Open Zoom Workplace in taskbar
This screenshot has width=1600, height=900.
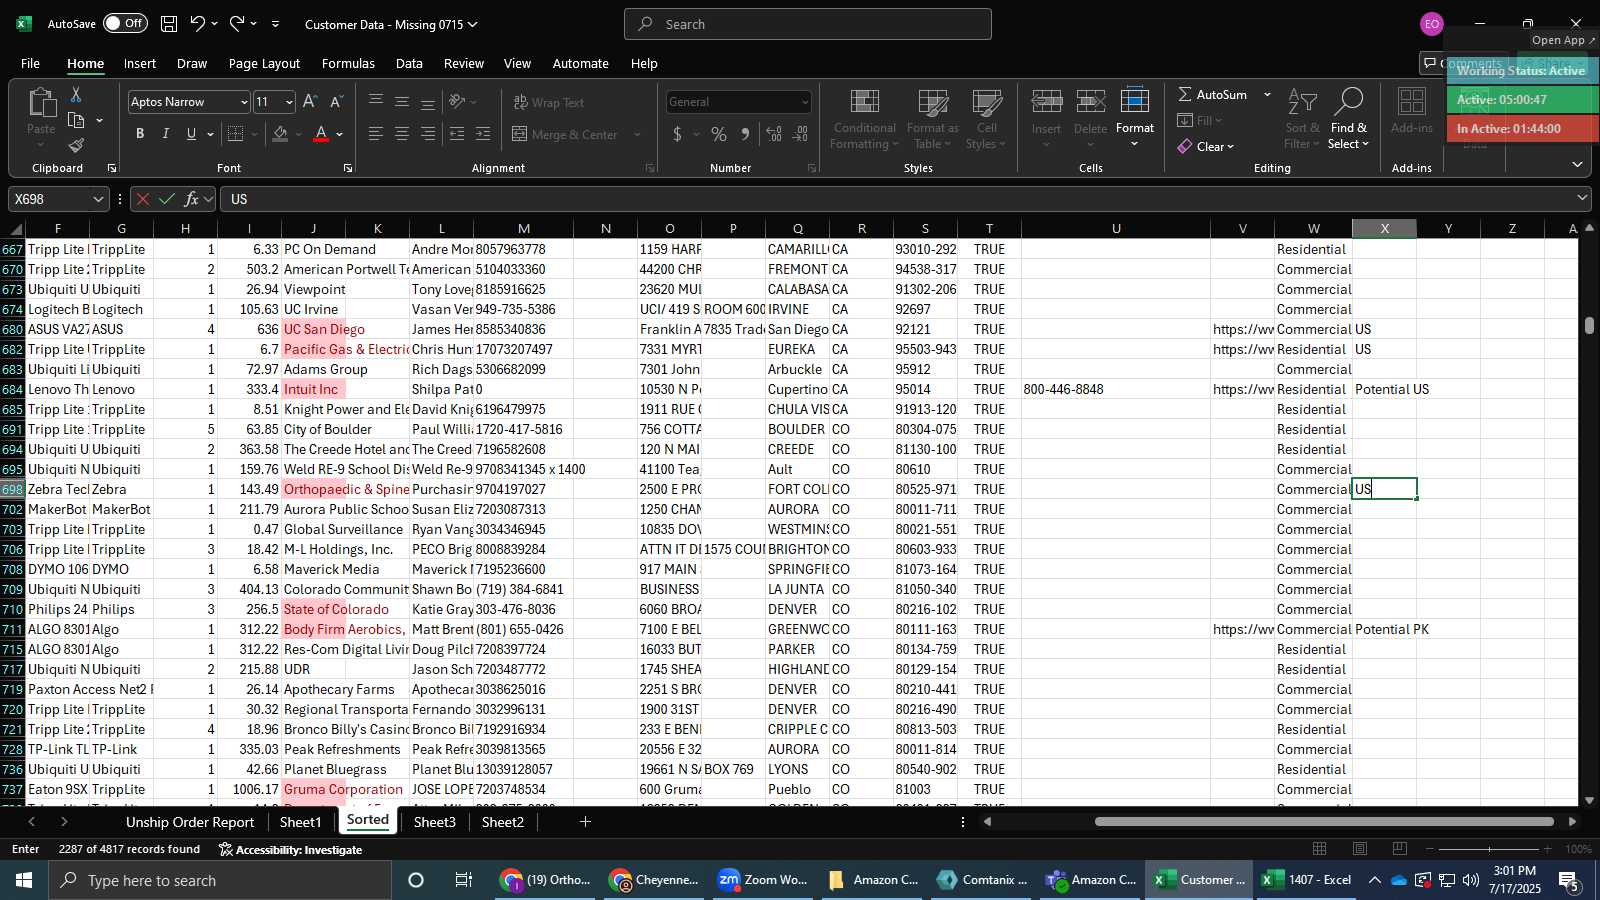pos(763,880)
